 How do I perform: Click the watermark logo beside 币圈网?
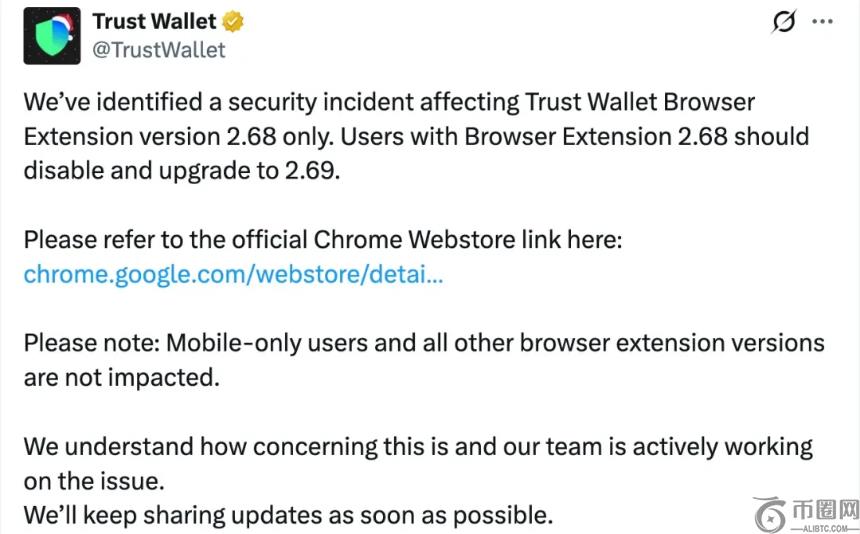(772, 513)
